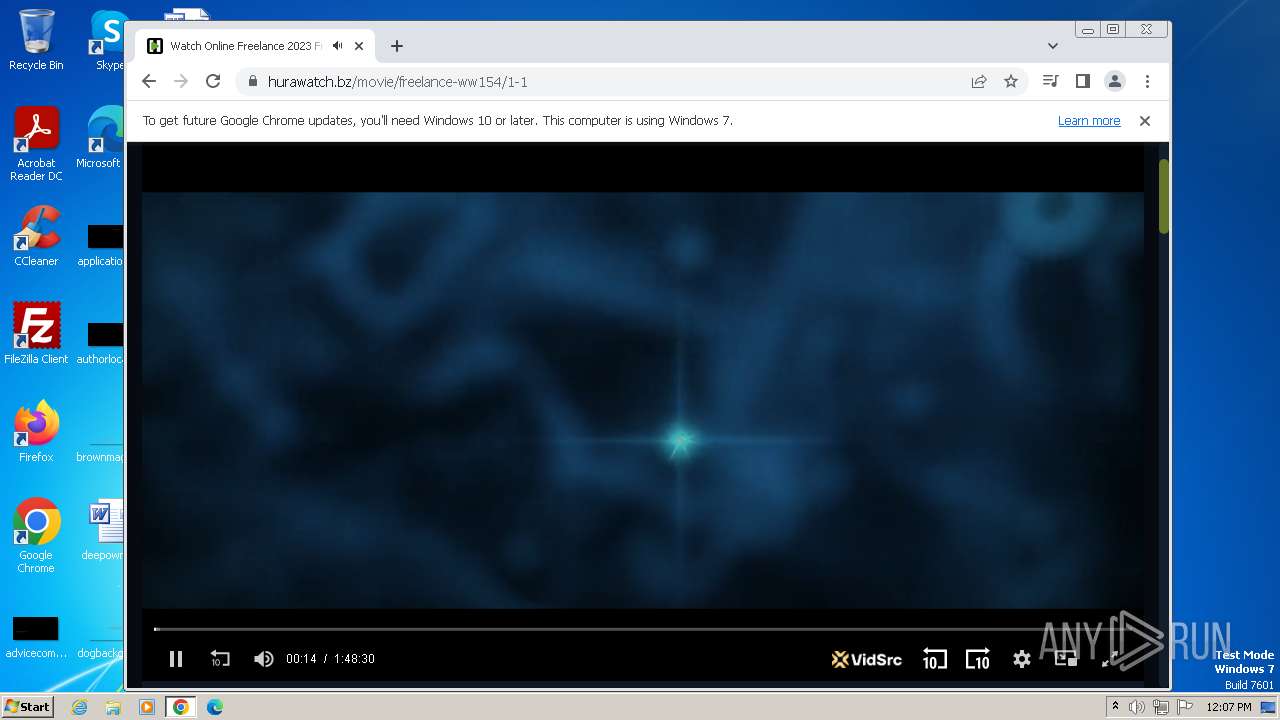Open FileZilla Client shortcut

[x=36, y=334]
